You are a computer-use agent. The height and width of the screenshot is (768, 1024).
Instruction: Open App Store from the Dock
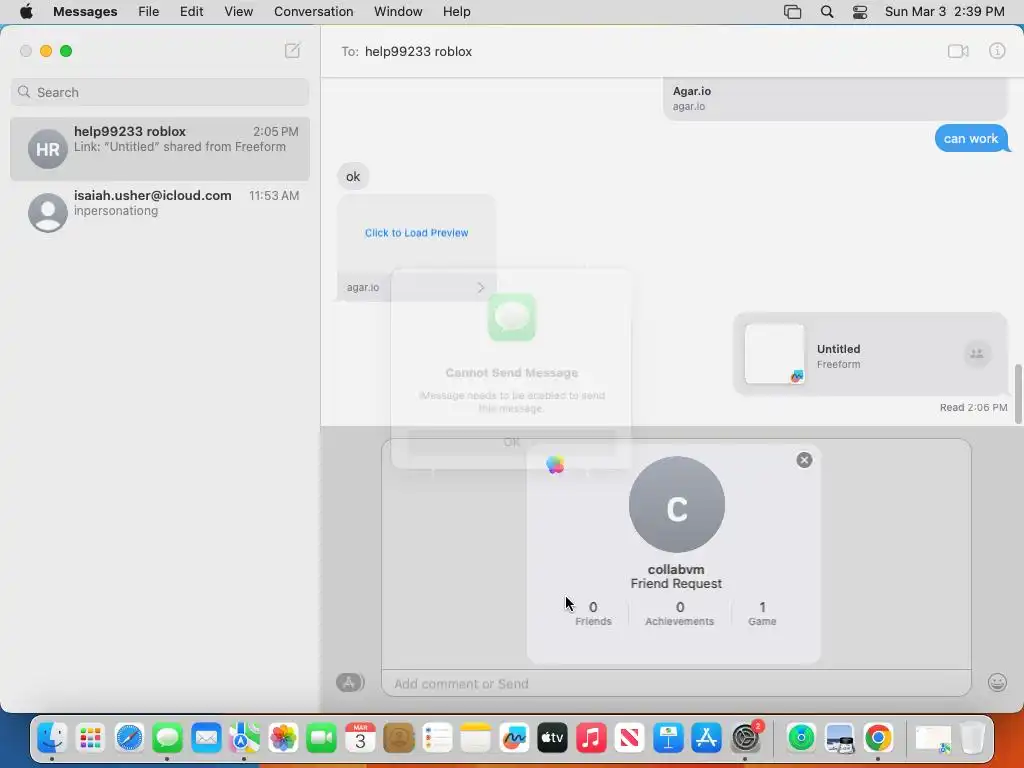[x=707, y=738]
